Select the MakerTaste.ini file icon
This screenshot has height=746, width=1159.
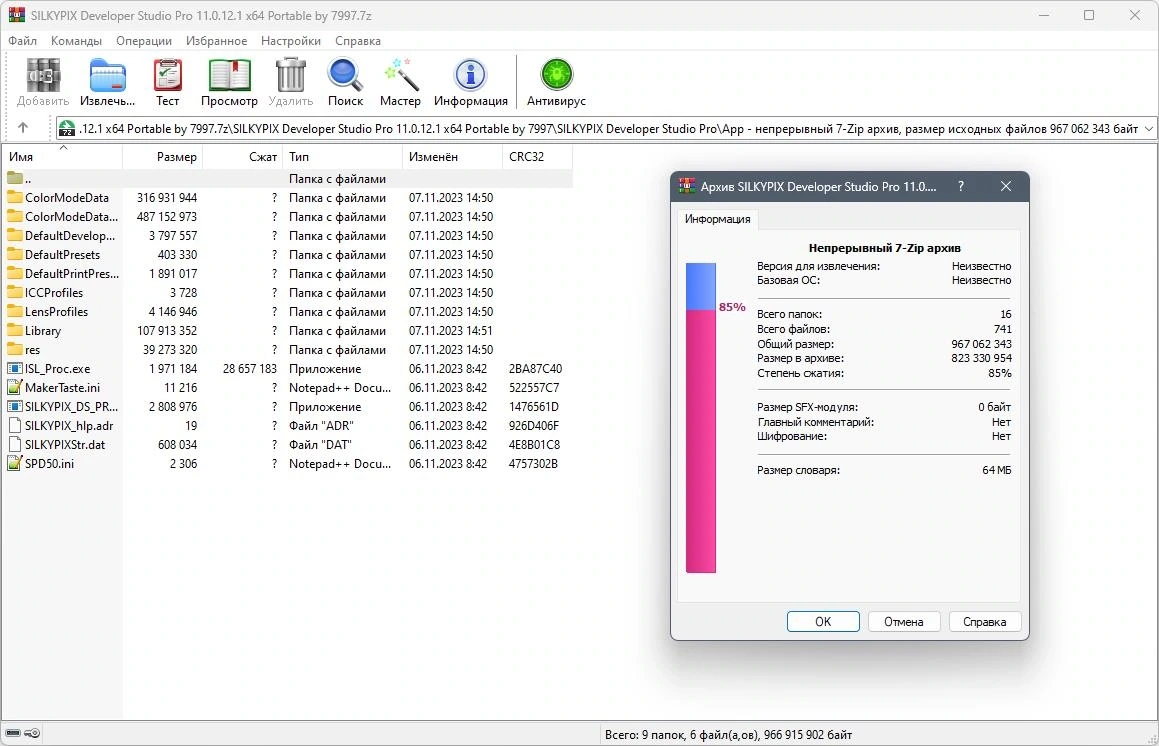point(15,387)
